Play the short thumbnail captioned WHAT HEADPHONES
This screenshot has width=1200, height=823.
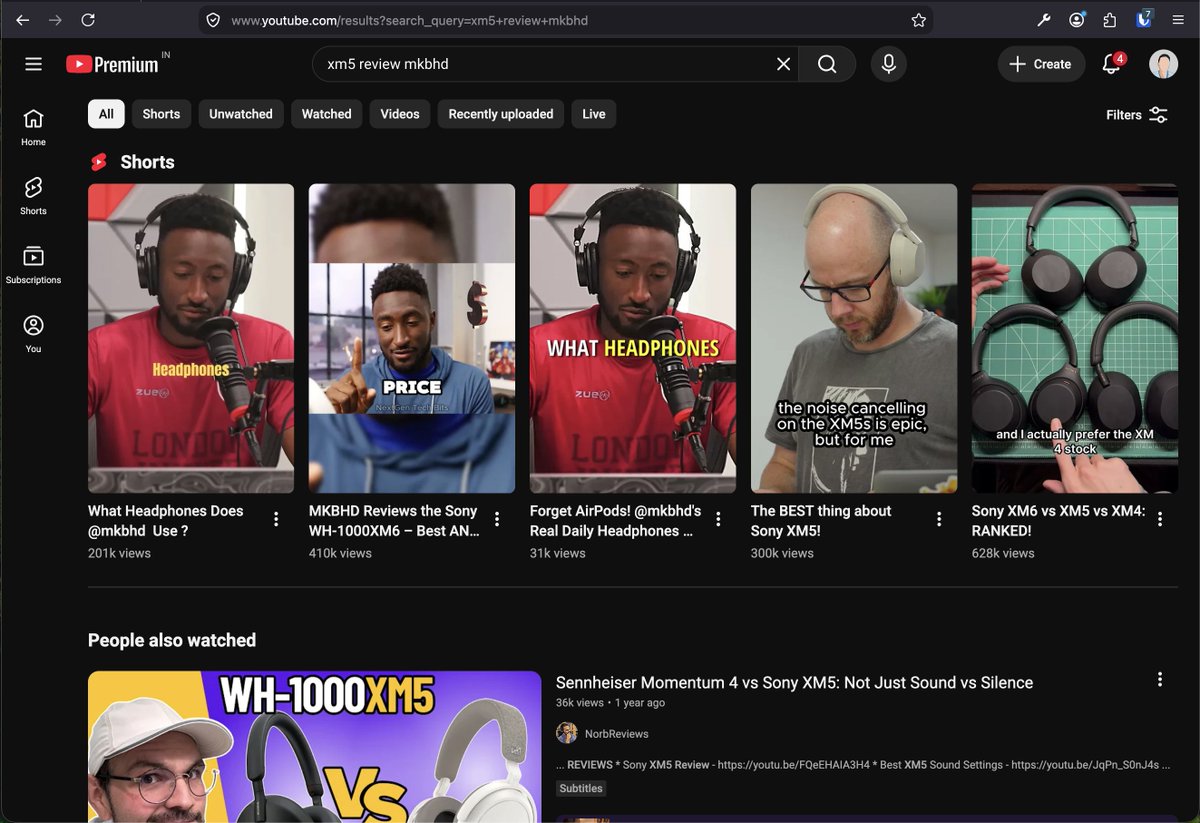coord(633,338)
